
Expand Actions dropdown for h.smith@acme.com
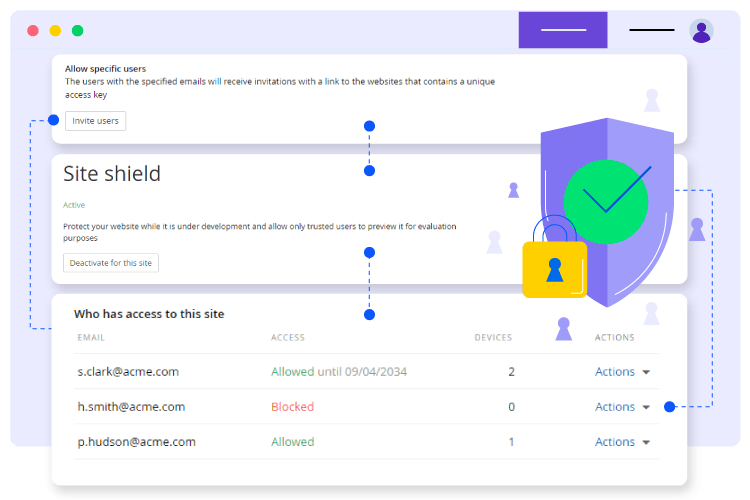[622, 407]
